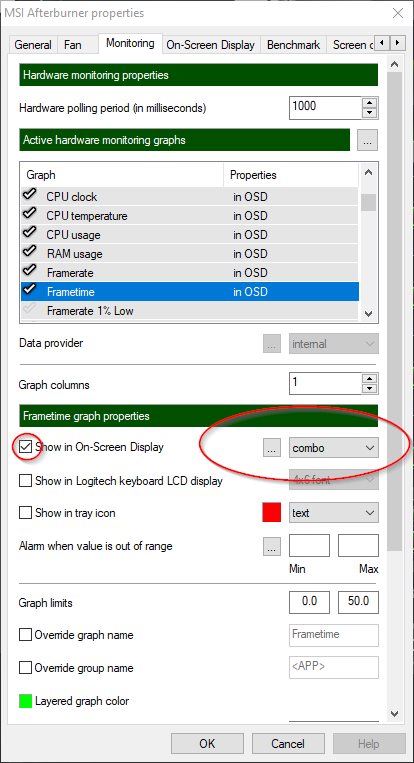Click the Cancel button
This screenshot has width=414, height=763.
coord(288,744)
